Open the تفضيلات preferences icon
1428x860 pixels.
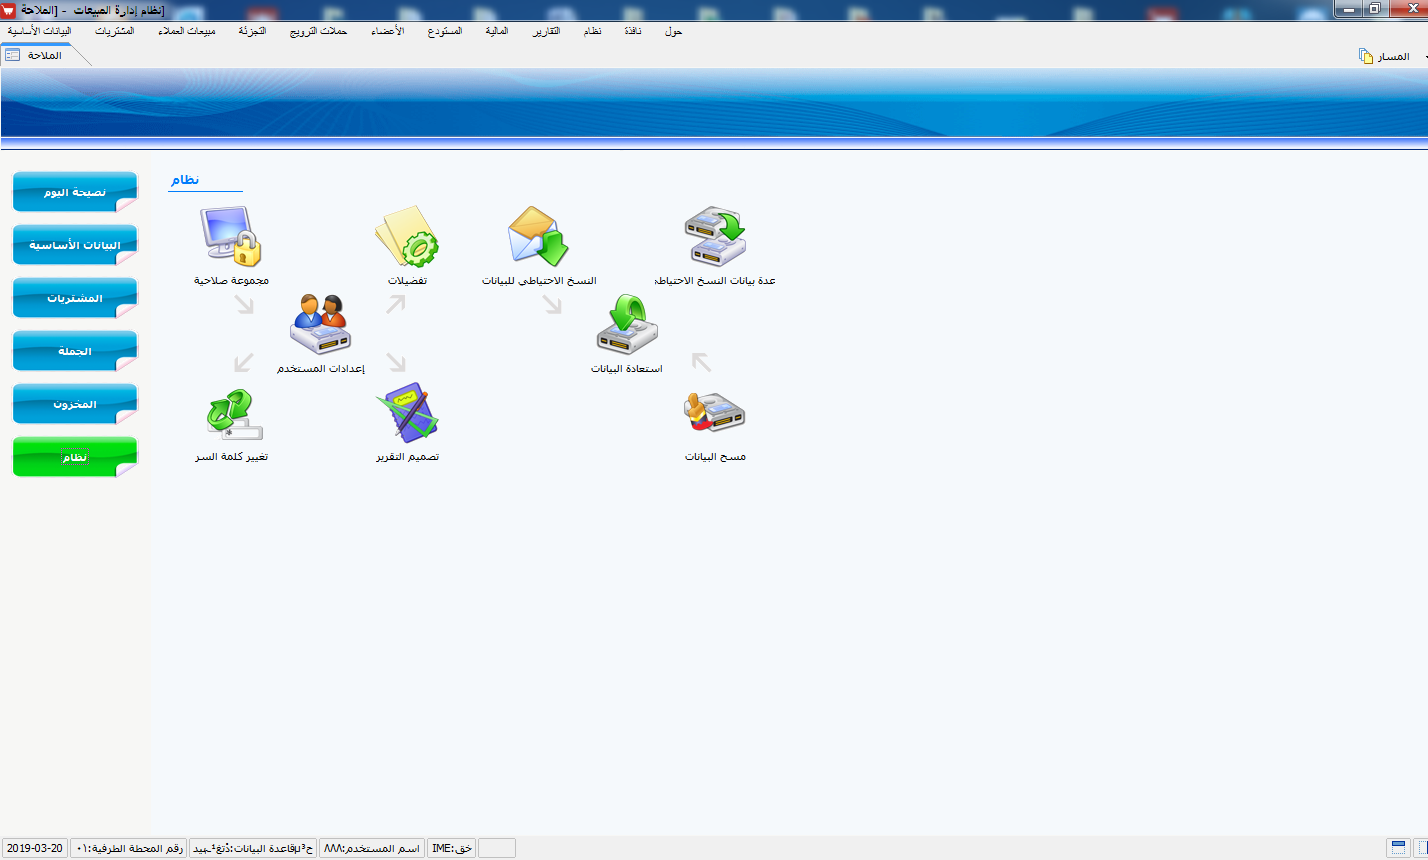[x=407, y=236]
